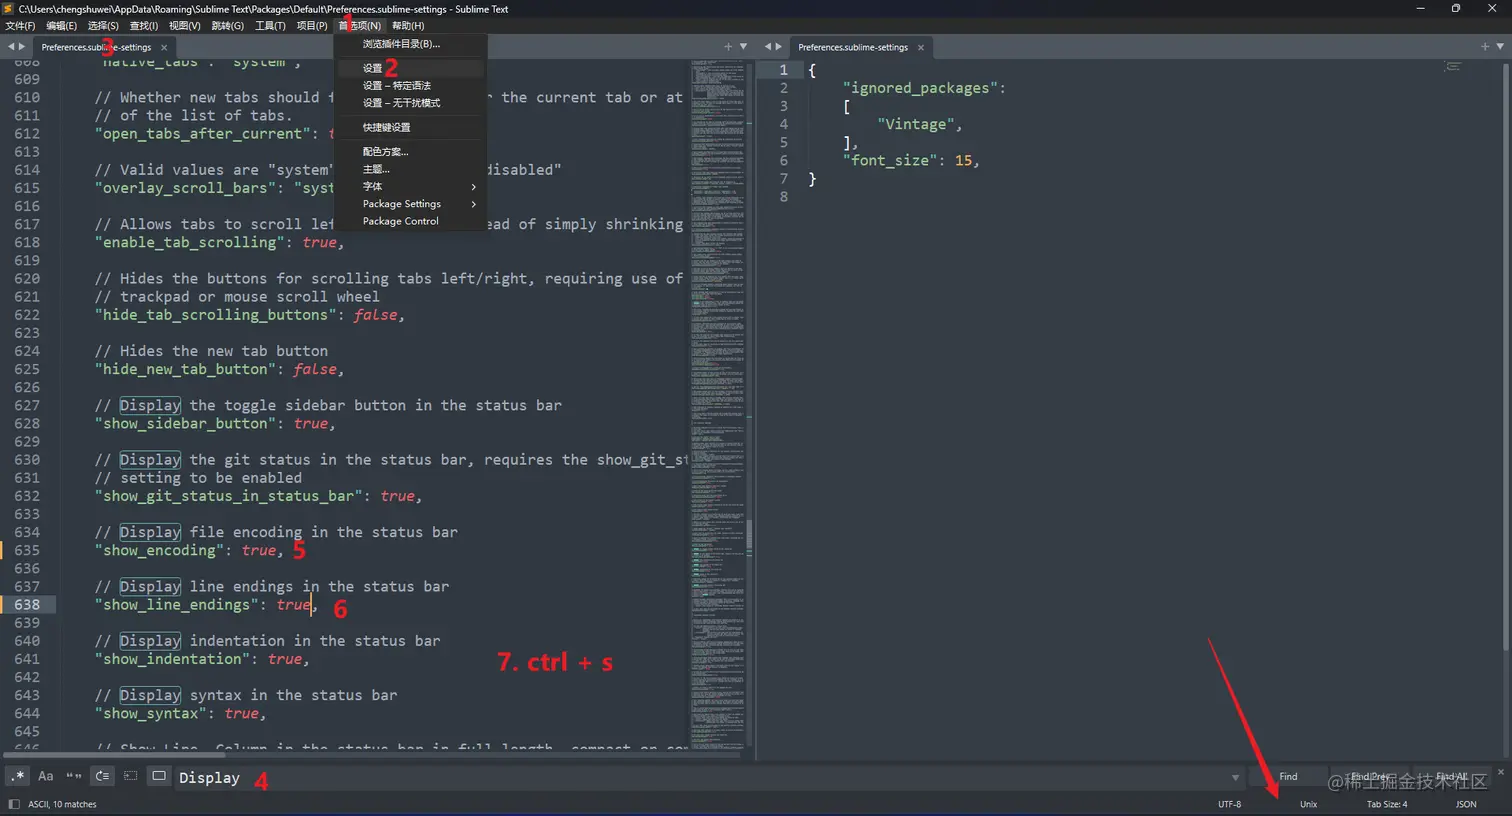The height and width of the screenshot is (816, 1512).
Task: Toggle case sensitive Aa search option
Action: point(46,776)
